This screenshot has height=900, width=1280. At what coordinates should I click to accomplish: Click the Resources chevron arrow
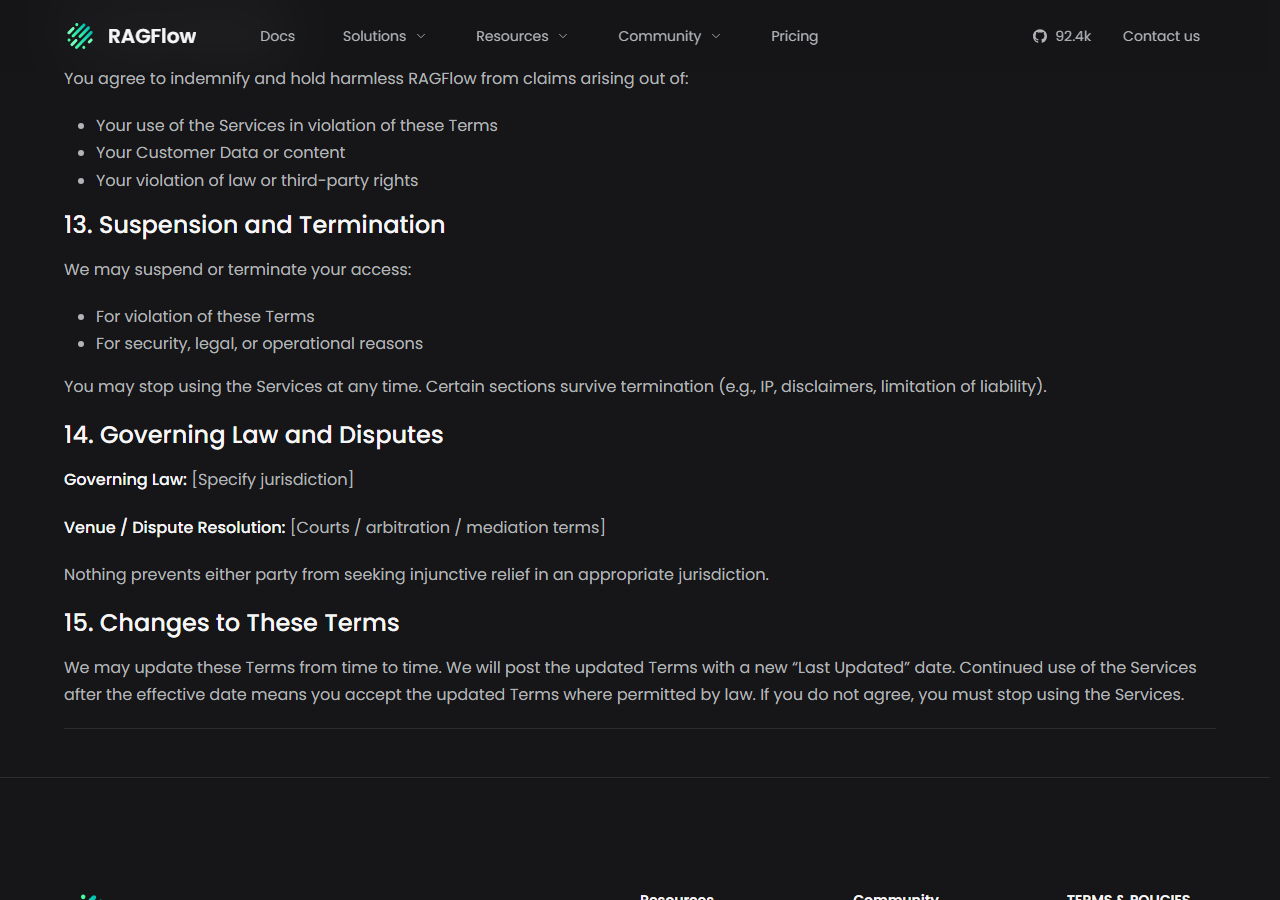[563, 36]
